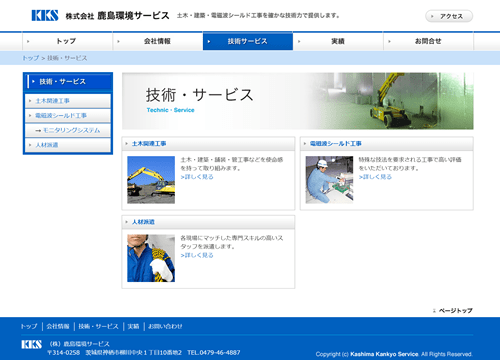This screenshot has height=360, width=500.
Task: Click the shield-work technician thumbnail
Action: click(329, 180)
